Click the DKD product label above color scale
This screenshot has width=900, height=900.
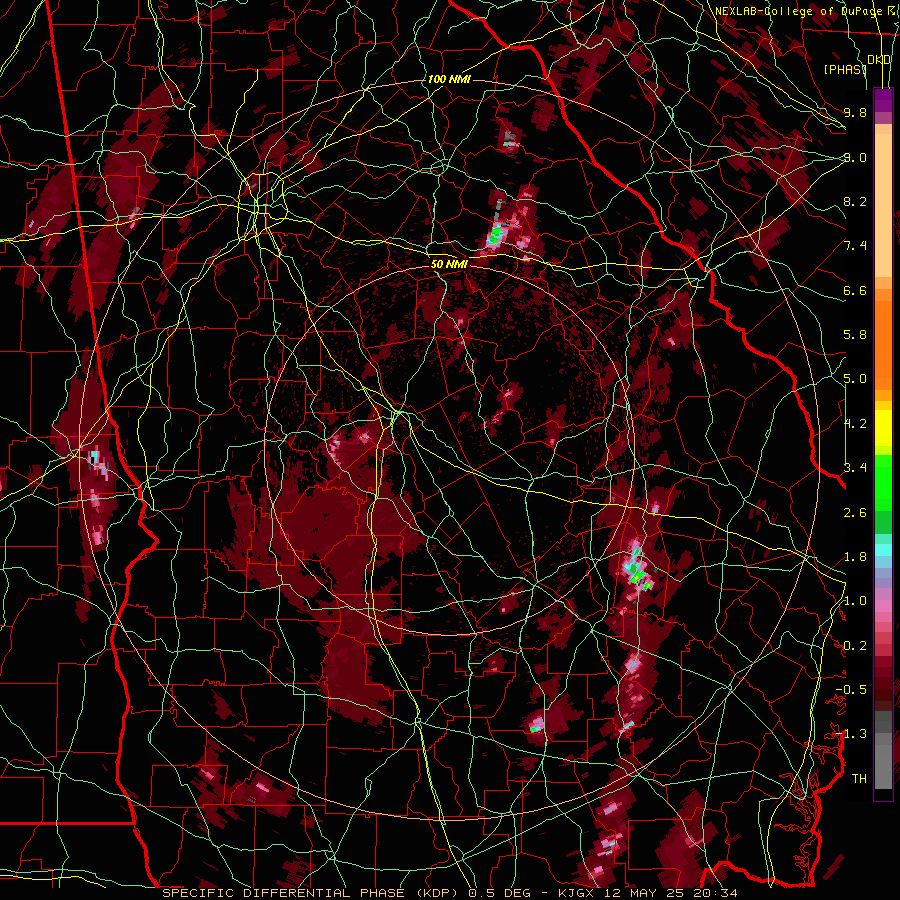click(x=879, y=60)
